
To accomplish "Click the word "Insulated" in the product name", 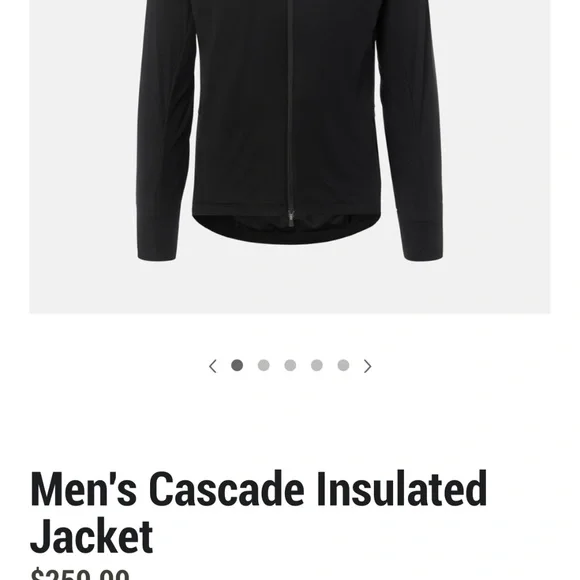I will pos(402,489).
